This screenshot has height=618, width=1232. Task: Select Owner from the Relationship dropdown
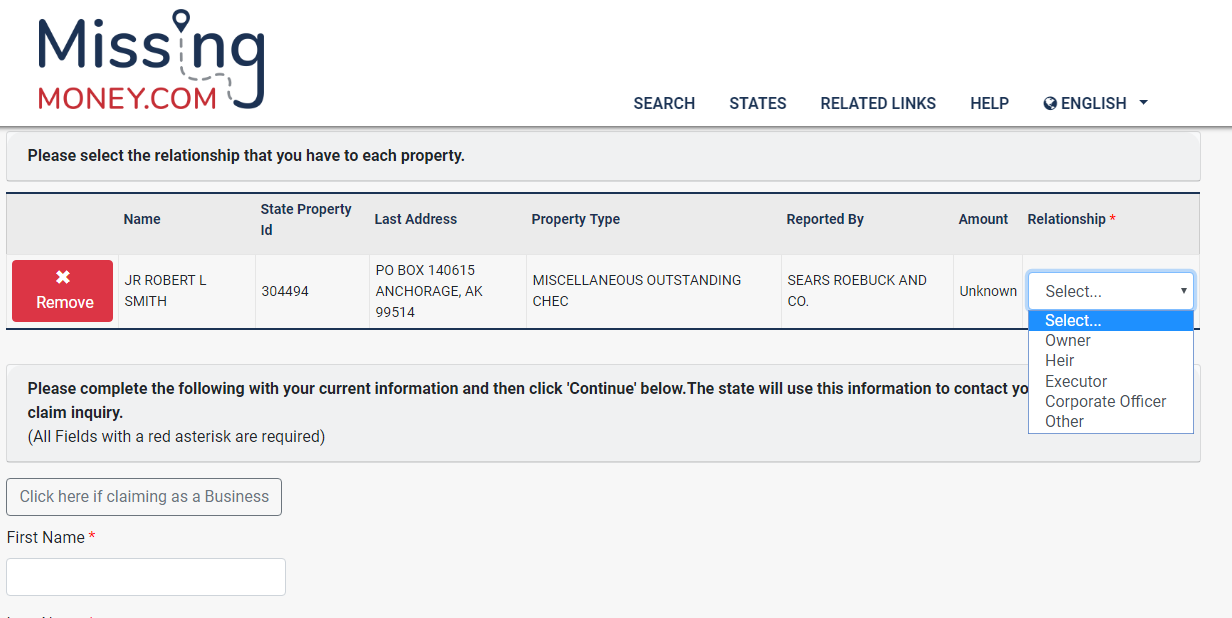(x=1067, y=340)
